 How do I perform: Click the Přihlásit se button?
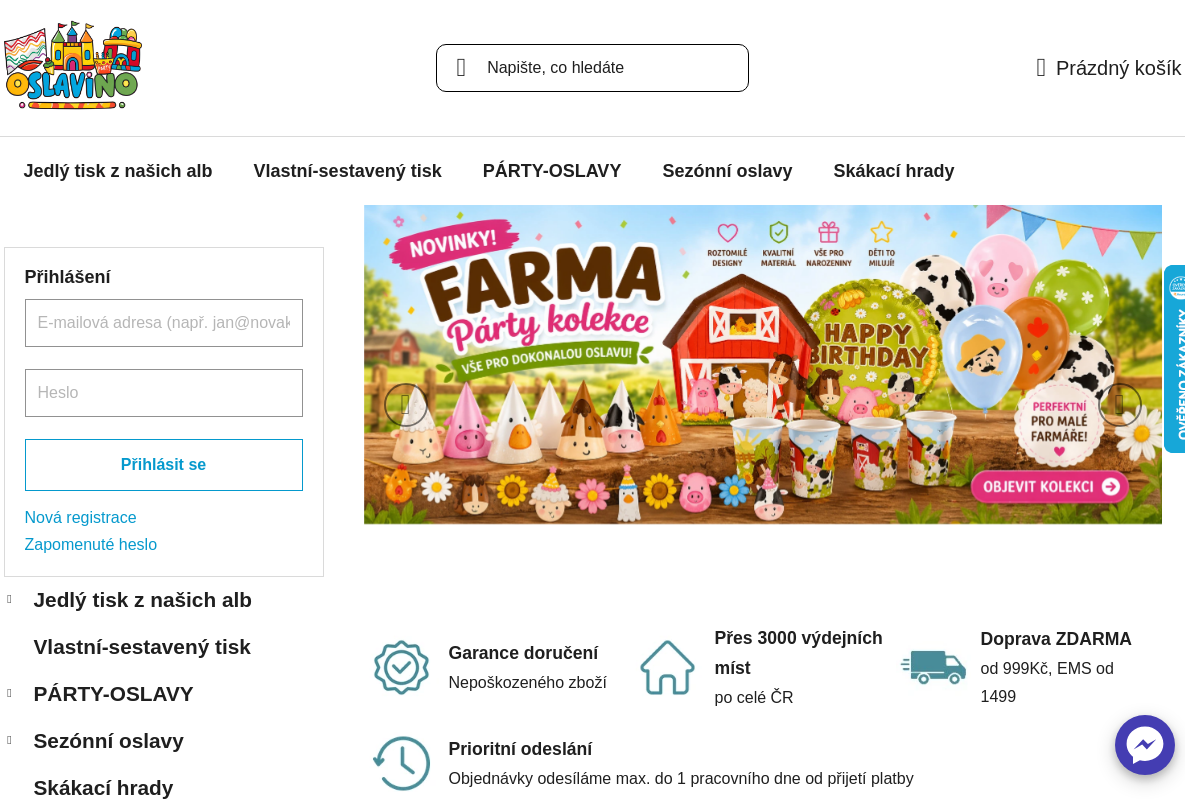coord(164,465)
